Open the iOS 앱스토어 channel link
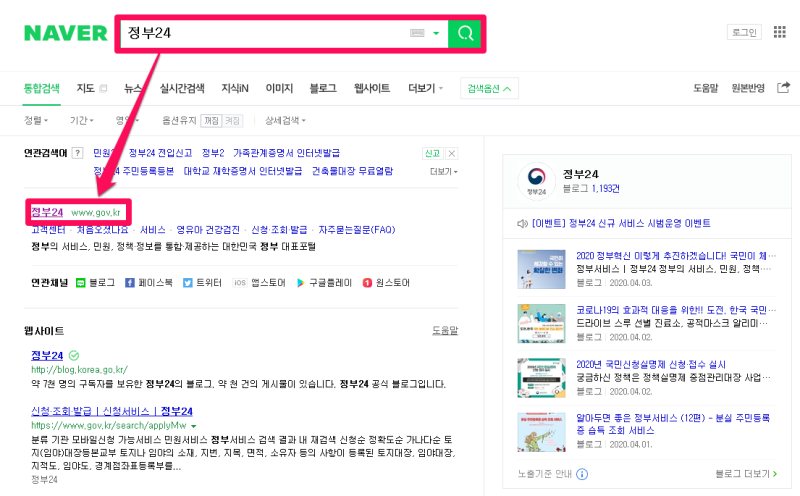The height and width of the screenshot is (496, 800). (259, 283)
